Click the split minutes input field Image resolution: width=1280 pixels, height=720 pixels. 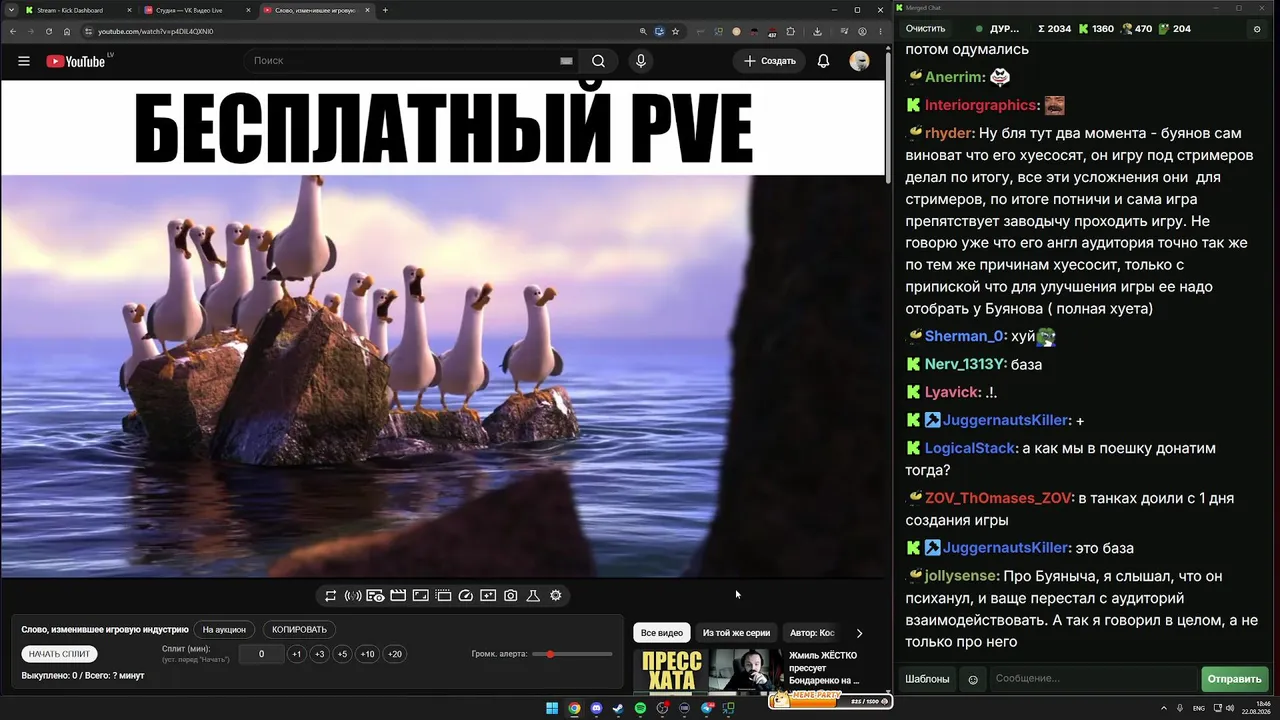pyautogui.click(x=261, y=654)
